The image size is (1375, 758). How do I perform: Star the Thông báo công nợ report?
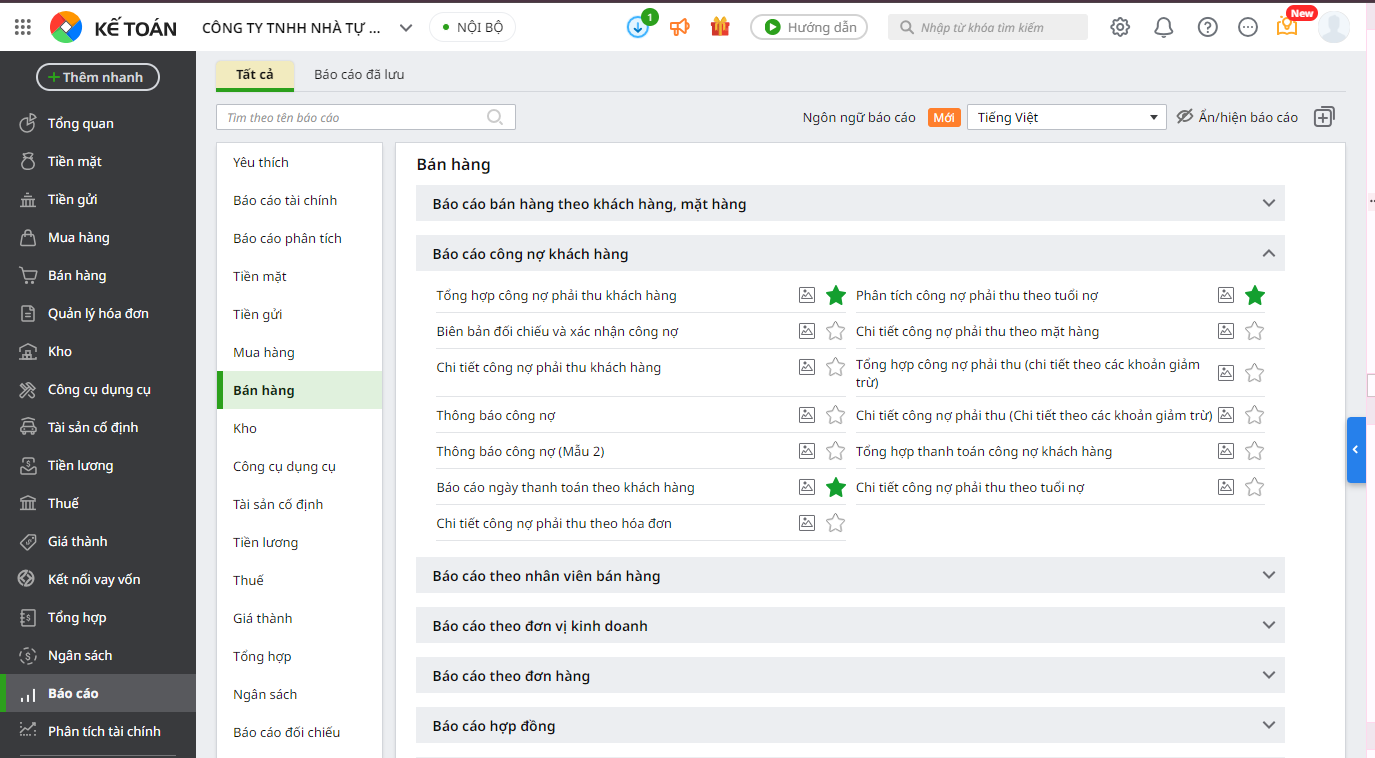click(x=836, y=415)
